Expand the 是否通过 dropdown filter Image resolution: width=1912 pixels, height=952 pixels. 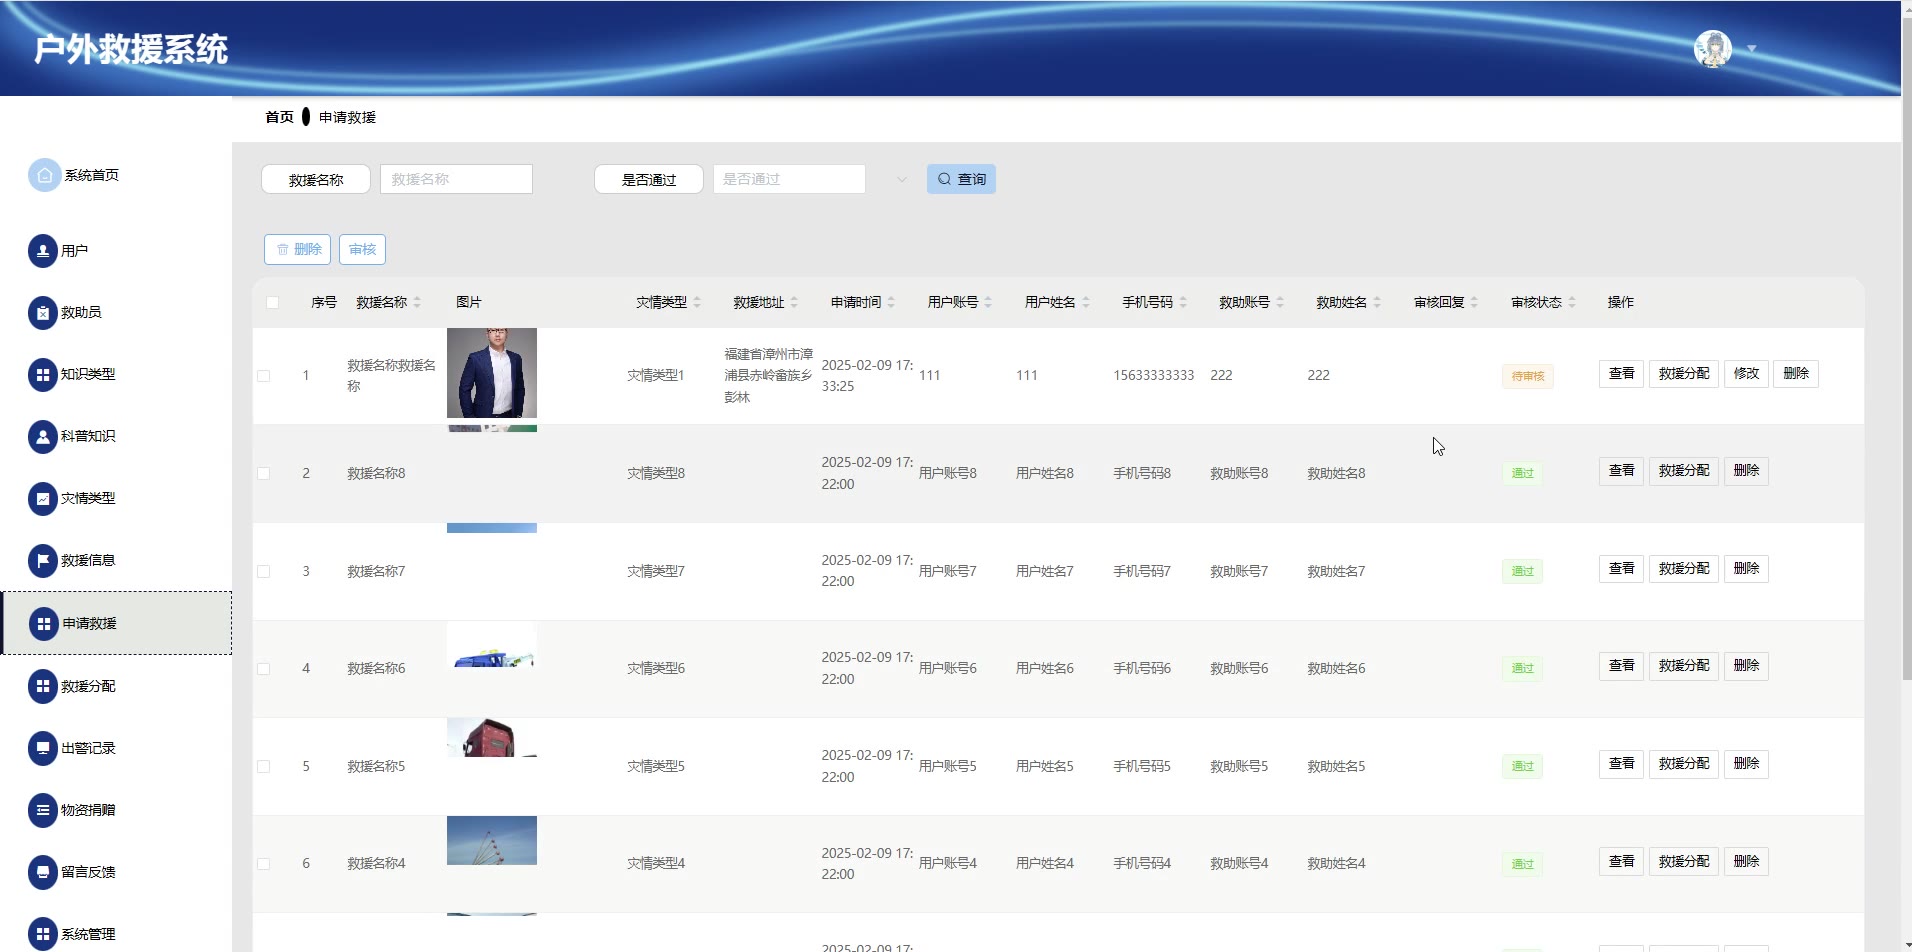point(790,179)
